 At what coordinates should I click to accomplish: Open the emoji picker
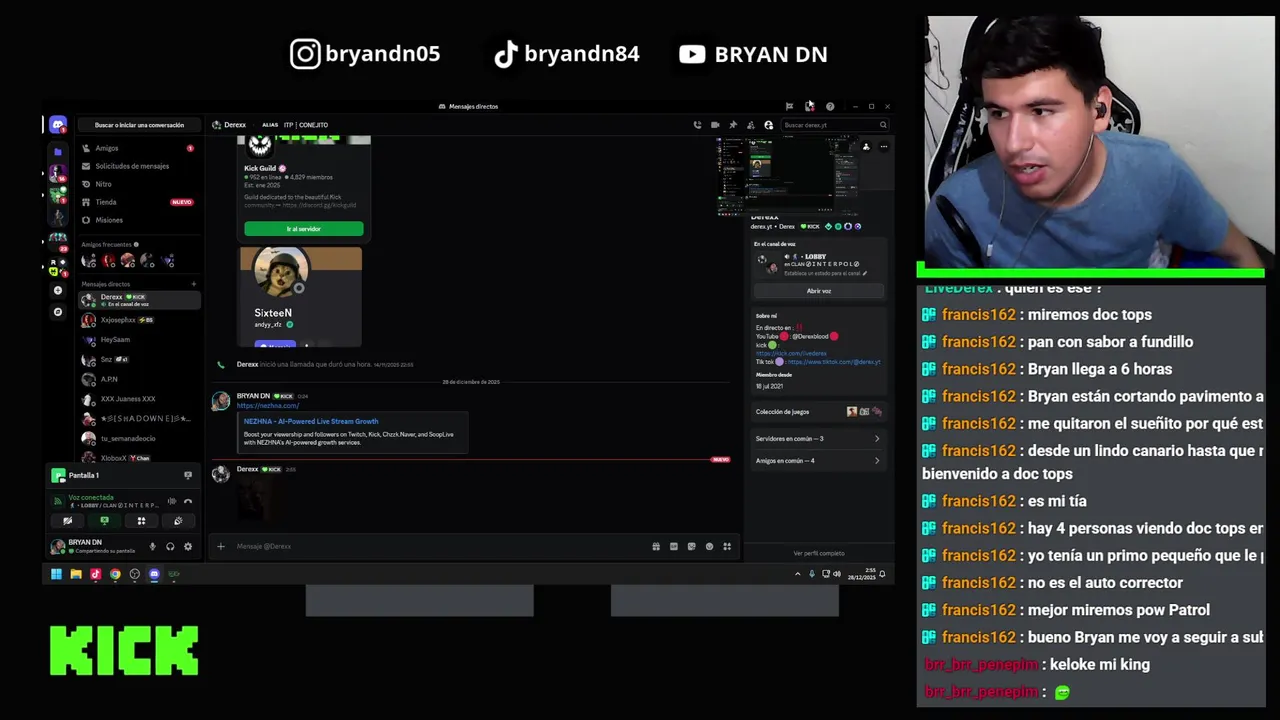point(709,546)
